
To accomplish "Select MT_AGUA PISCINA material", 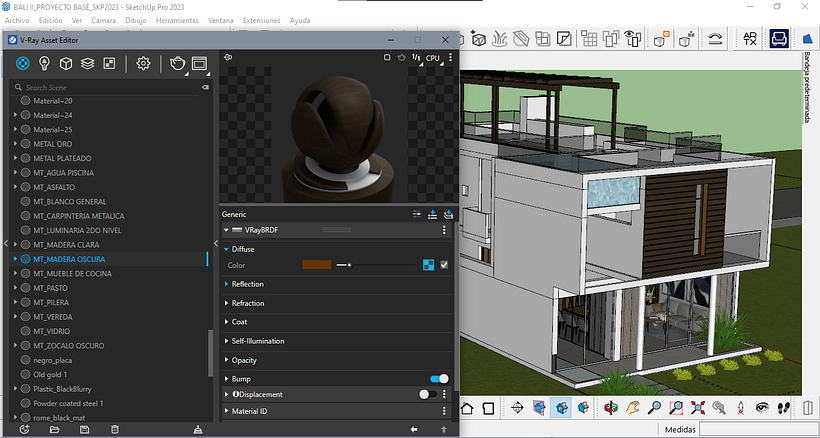I will point(63,172).
